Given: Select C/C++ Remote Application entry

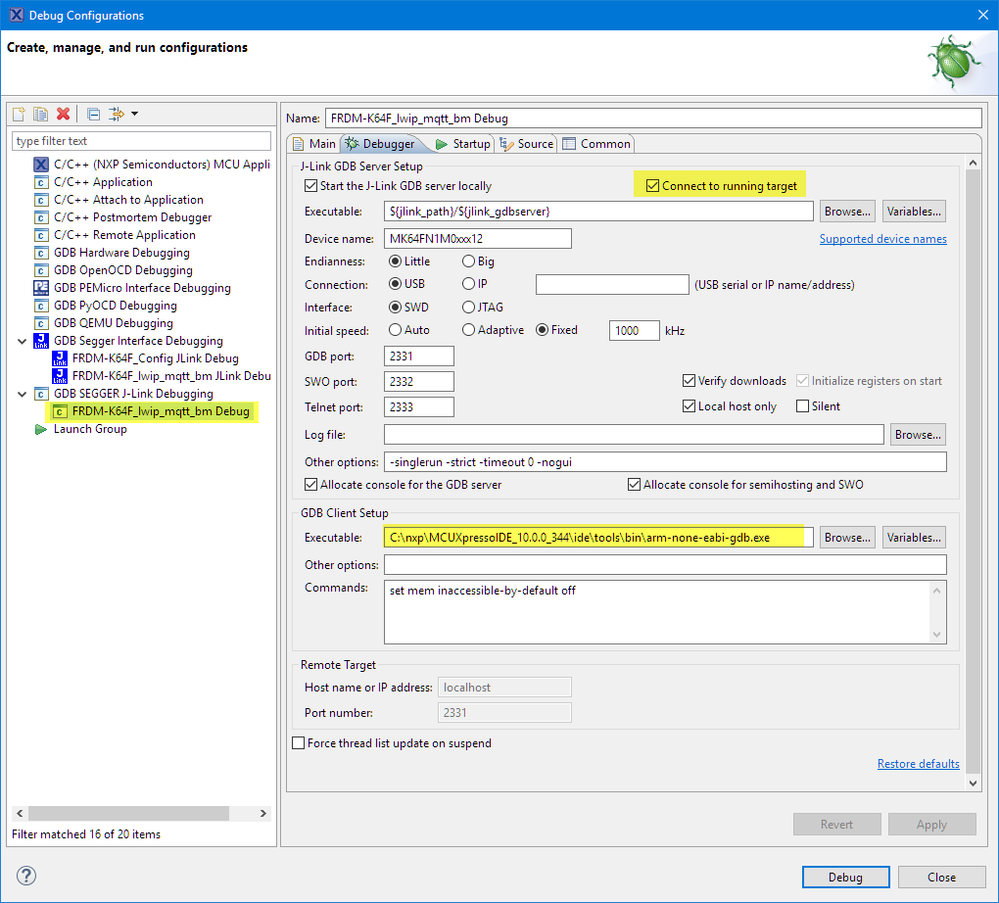Looking at the screenshot, I should point(124,235).
